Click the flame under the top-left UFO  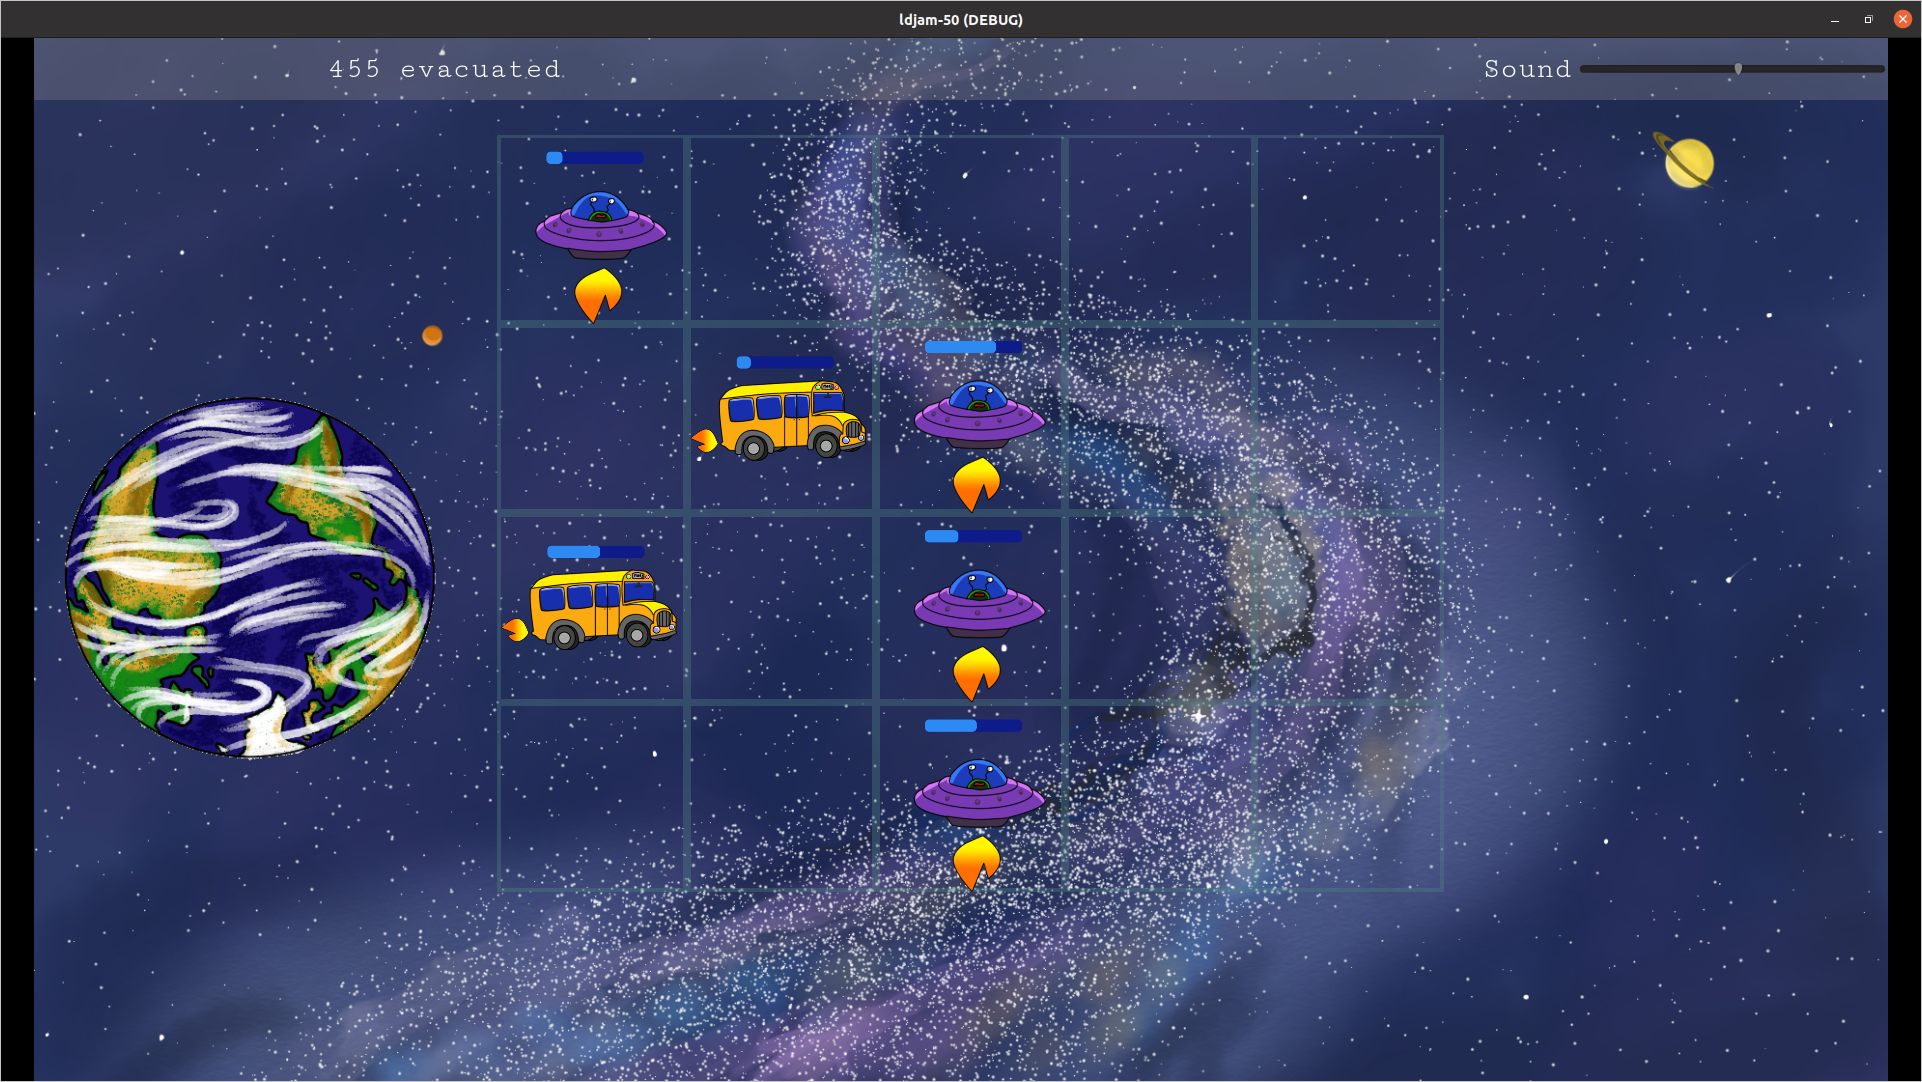coord(598,295)
